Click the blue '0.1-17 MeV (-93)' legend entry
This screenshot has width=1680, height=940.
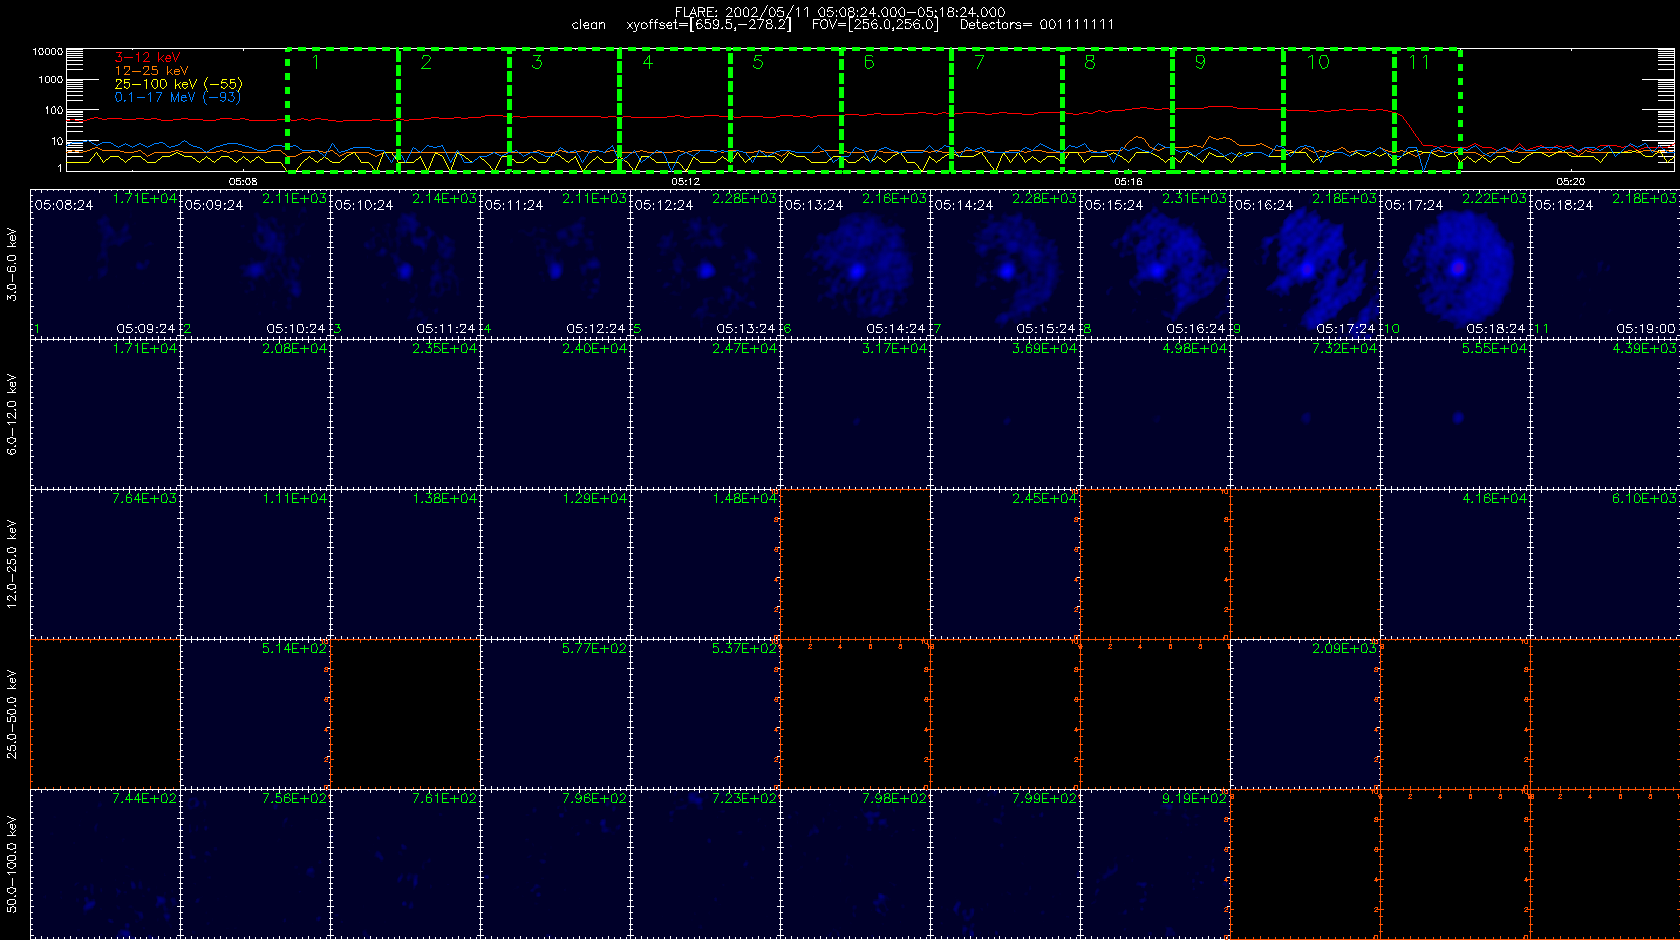pyautogui.click(x=177, y=97)
